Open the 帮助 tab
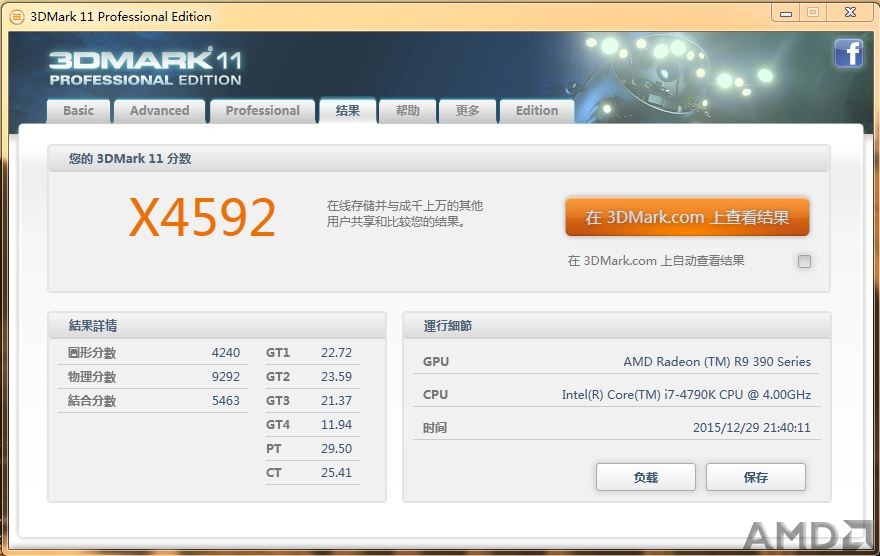 tap(407, 111)
